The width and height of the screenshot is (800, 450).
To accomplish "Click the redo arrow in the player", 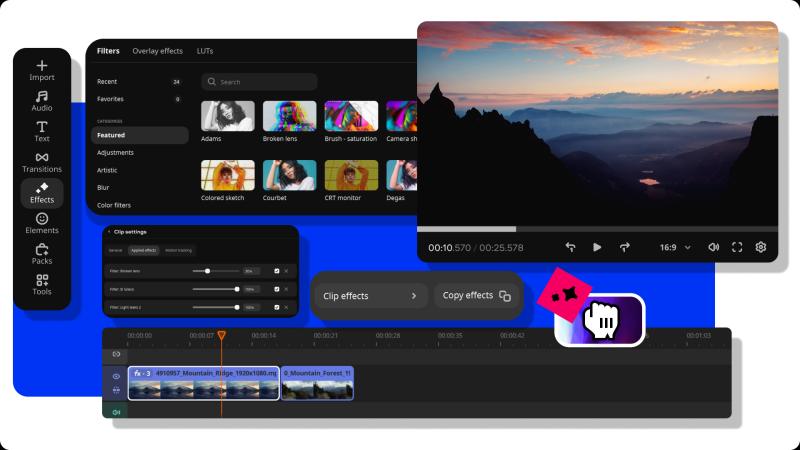I will 624,247.
